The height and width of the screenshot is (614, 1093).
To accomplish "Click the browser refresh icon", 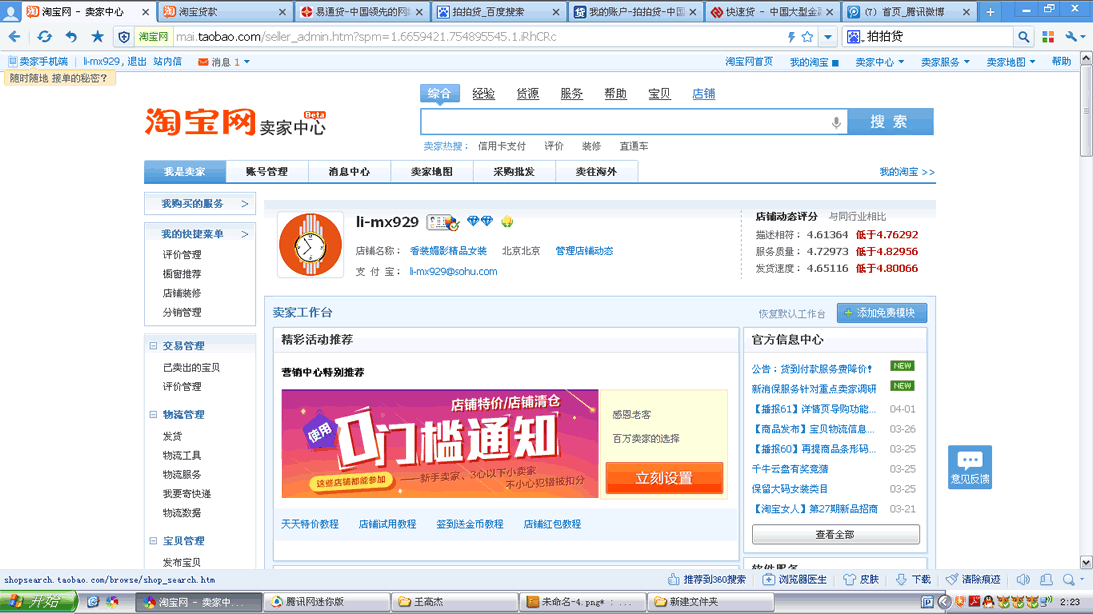I will coord(45,37).
